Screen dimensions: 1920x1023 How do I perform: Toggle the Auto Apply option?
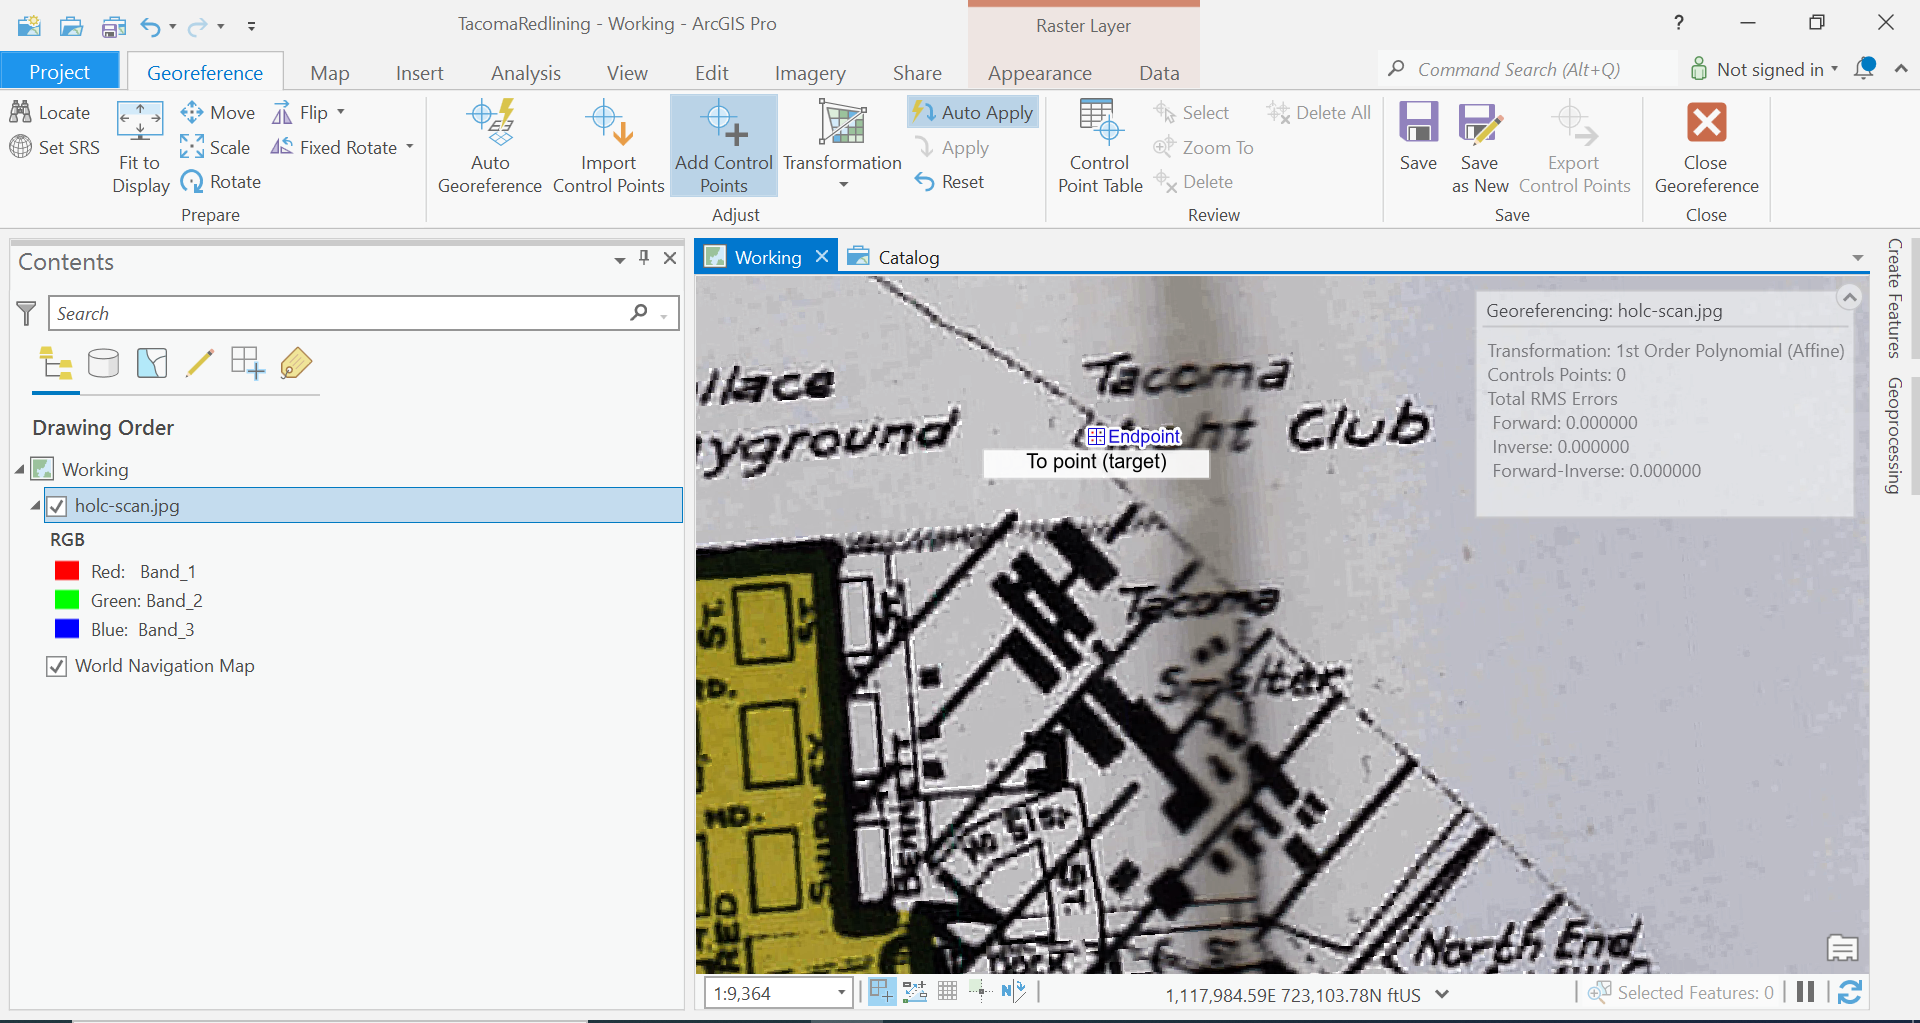pos(973,113)
